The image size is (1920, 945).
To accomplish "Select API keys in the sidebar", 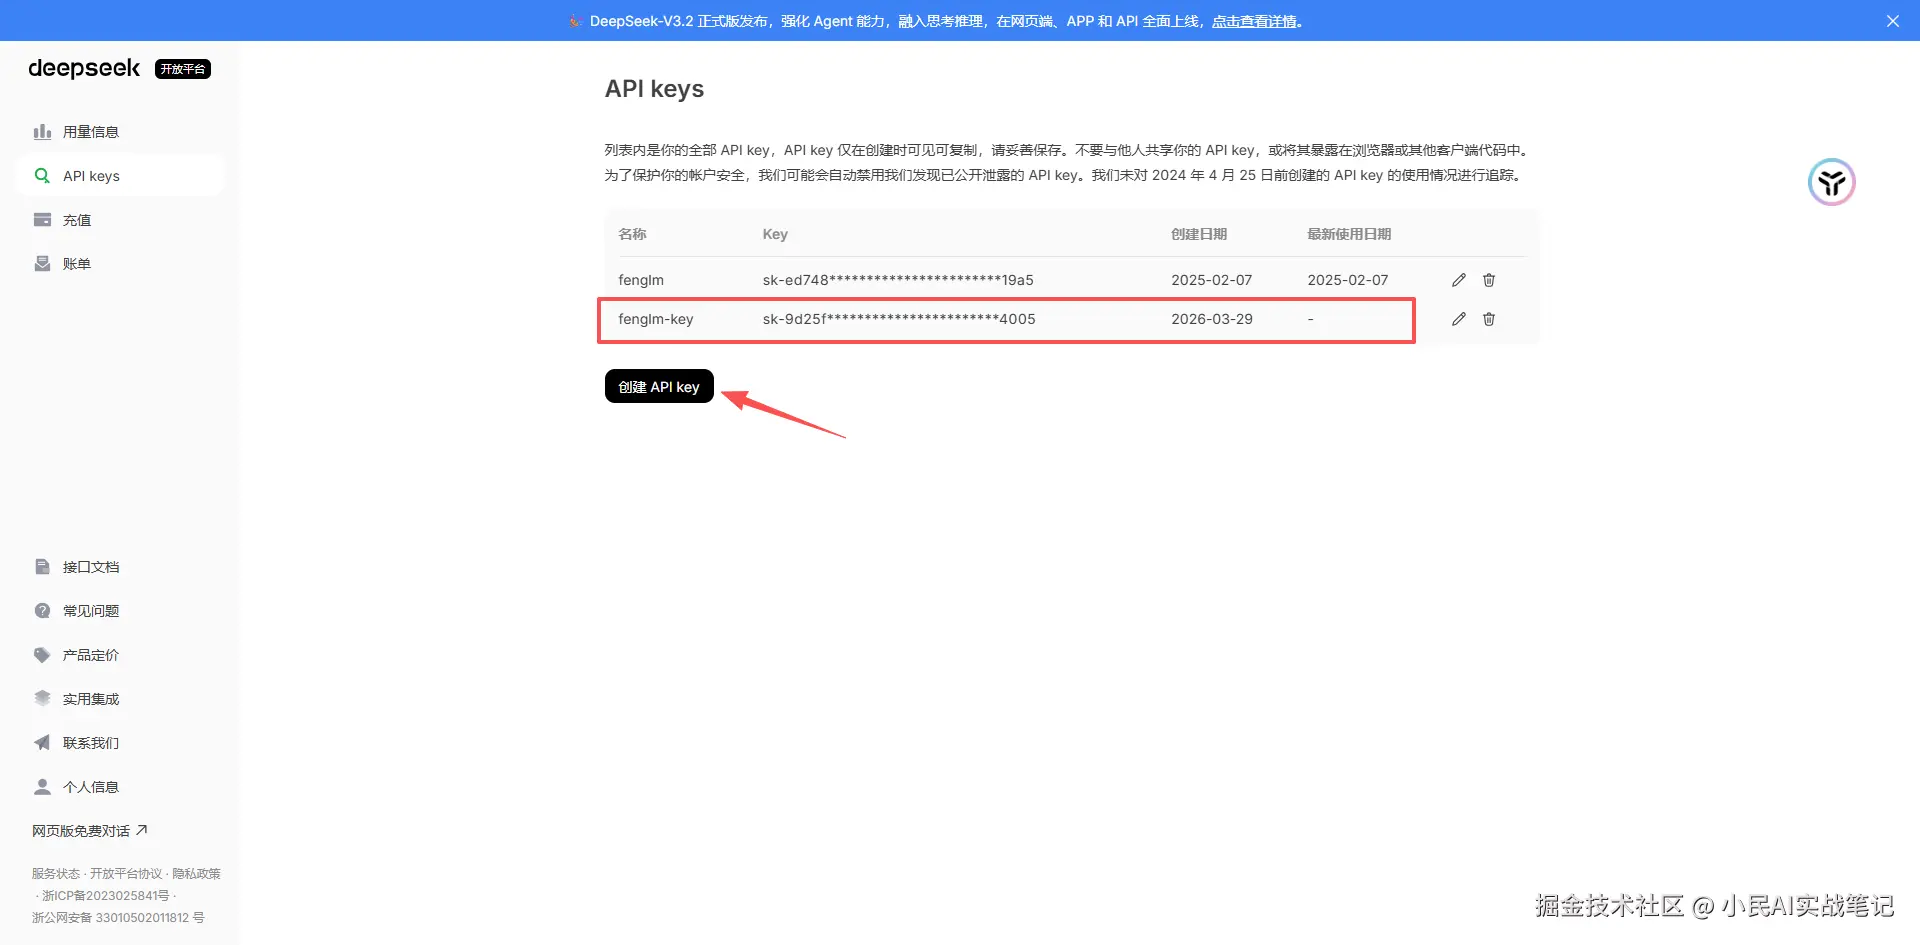I will [x=120, y=176].
